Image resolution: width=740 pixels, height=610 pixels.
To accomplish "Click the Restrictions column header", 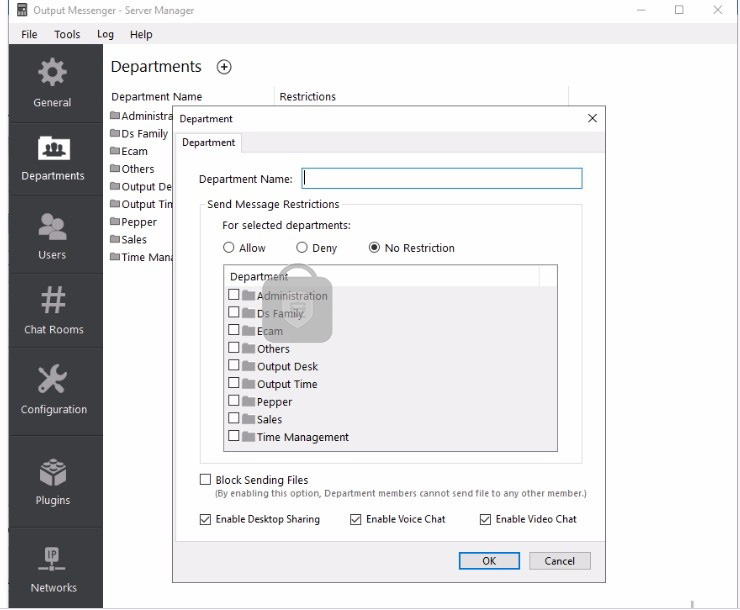I will 308,97.
